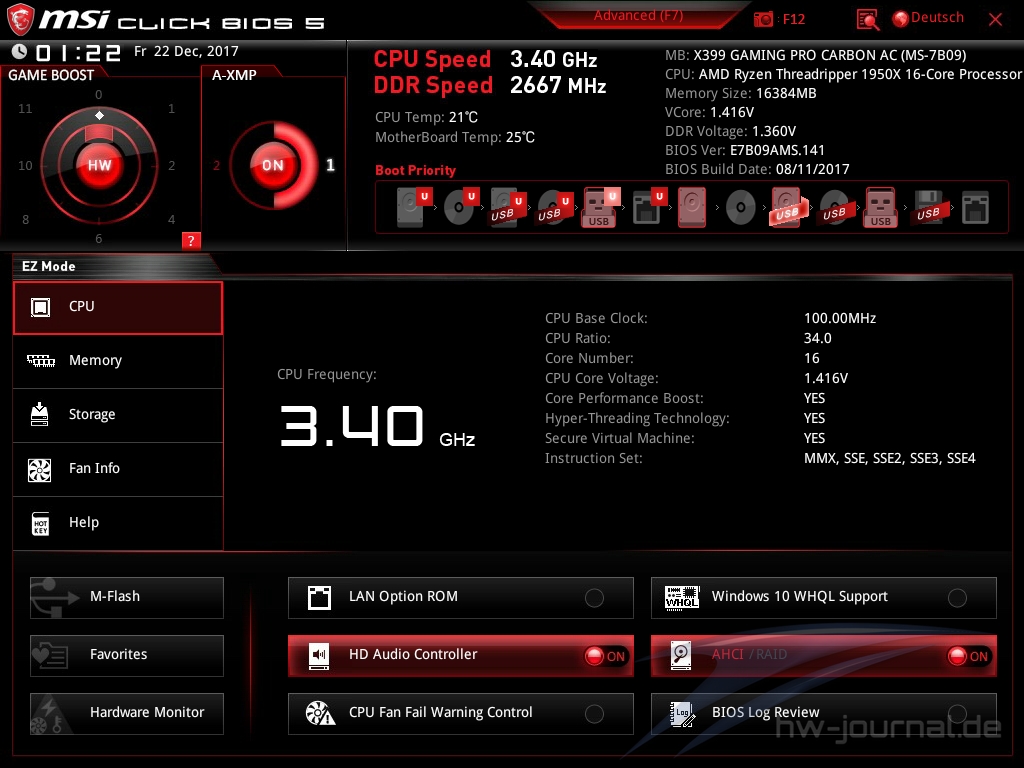Click the Game Boost question mark button
The height and width of the screenshot is (768, 1024).
tap(191, 240)
